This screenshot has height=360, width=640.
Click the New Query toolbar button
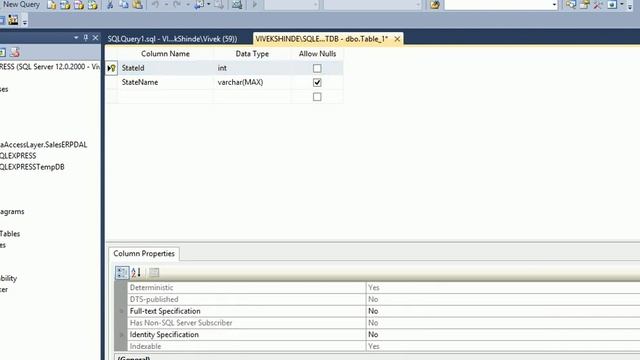(20, 4)
